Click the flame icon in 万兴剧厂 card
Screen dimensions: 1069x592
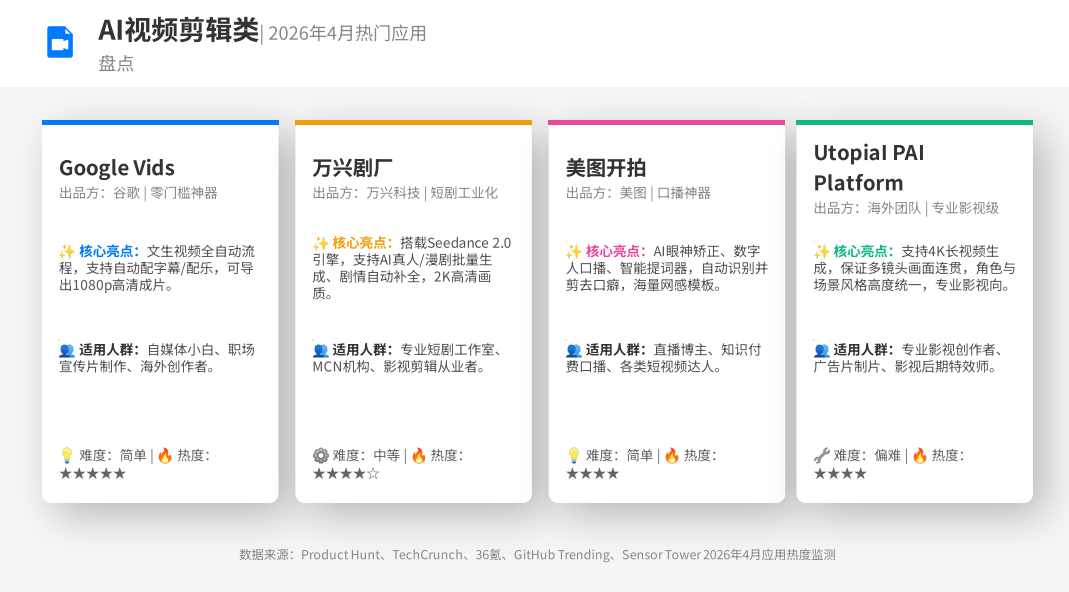(419, 455)
